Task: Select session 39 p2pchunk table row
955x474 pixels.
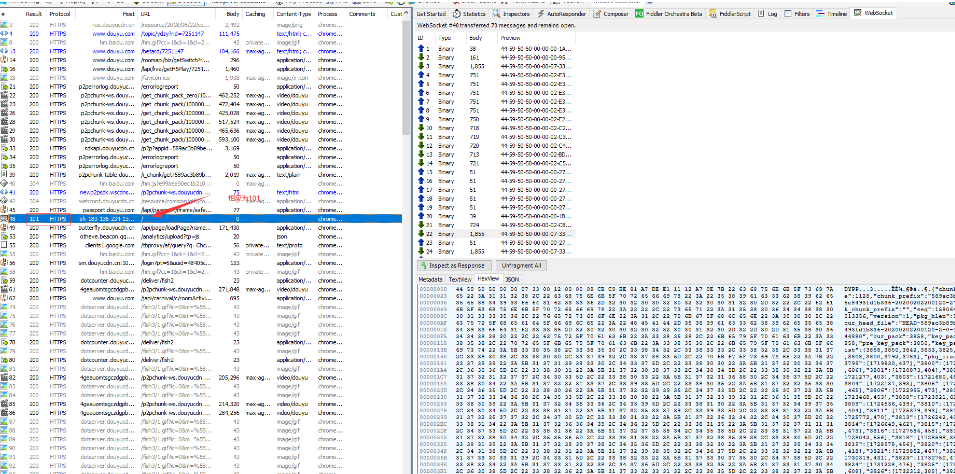Action: 201,174
